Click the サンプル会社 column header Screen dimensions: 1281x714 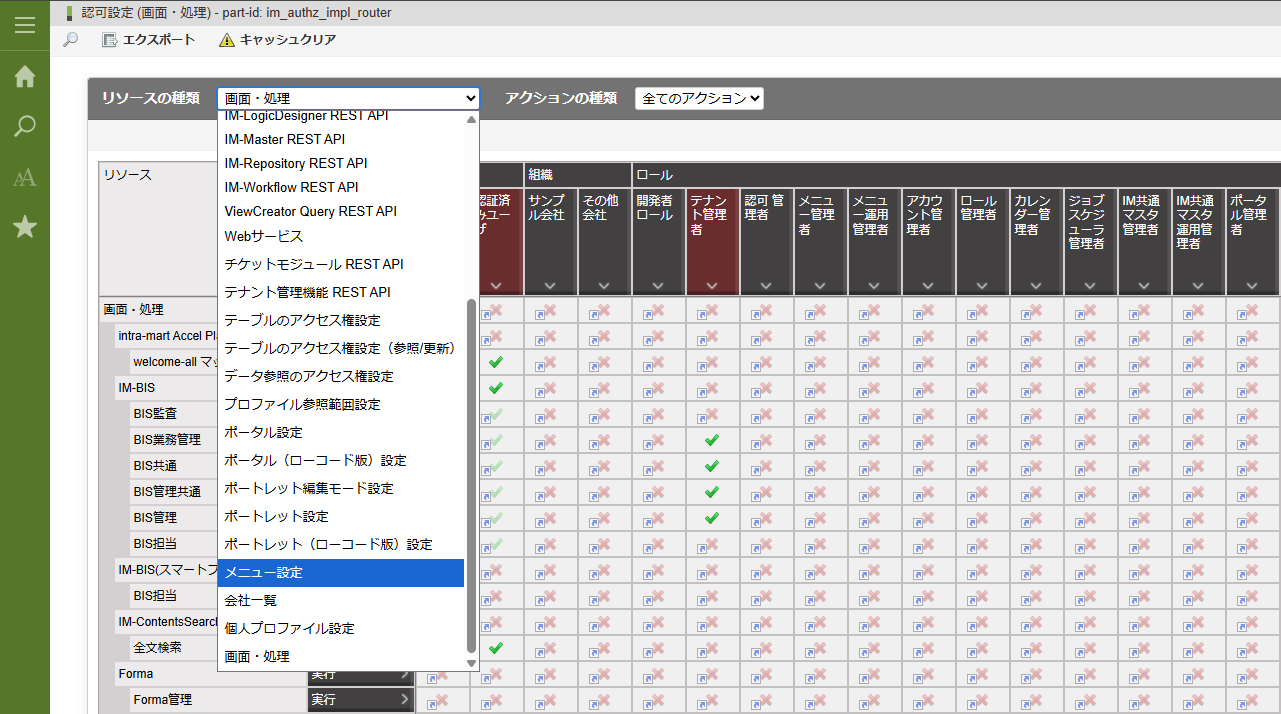tap(550, 208)
